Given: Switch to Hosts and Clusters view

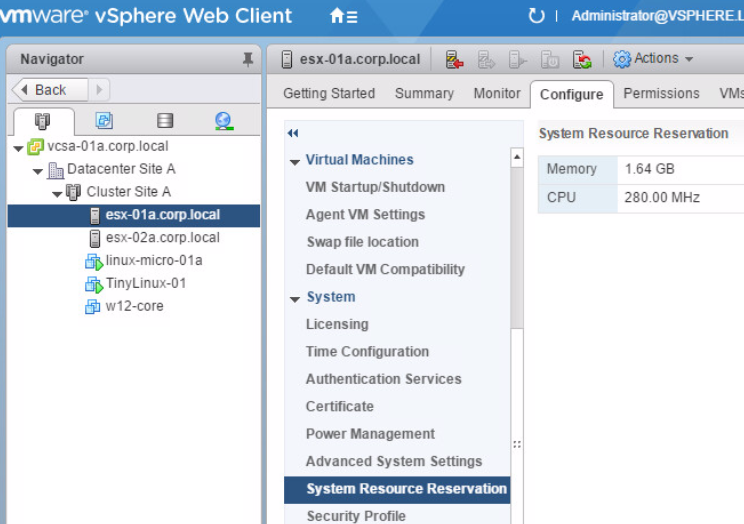Looking at the screenshot, I should 43,122.
